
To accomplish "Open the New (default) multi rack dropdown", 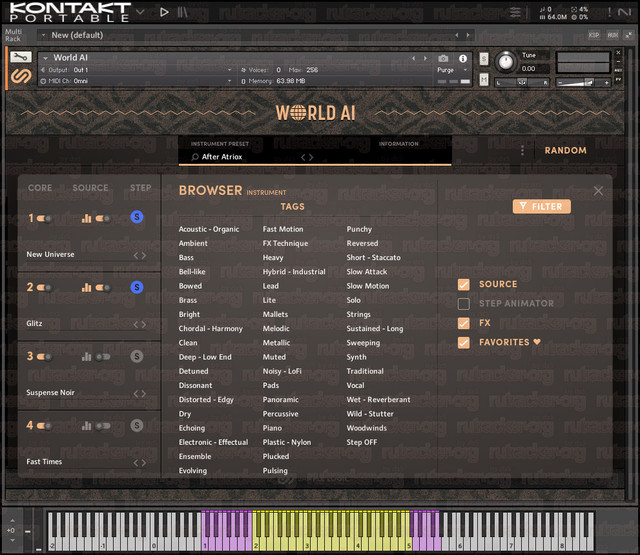I will pos(43,36).
